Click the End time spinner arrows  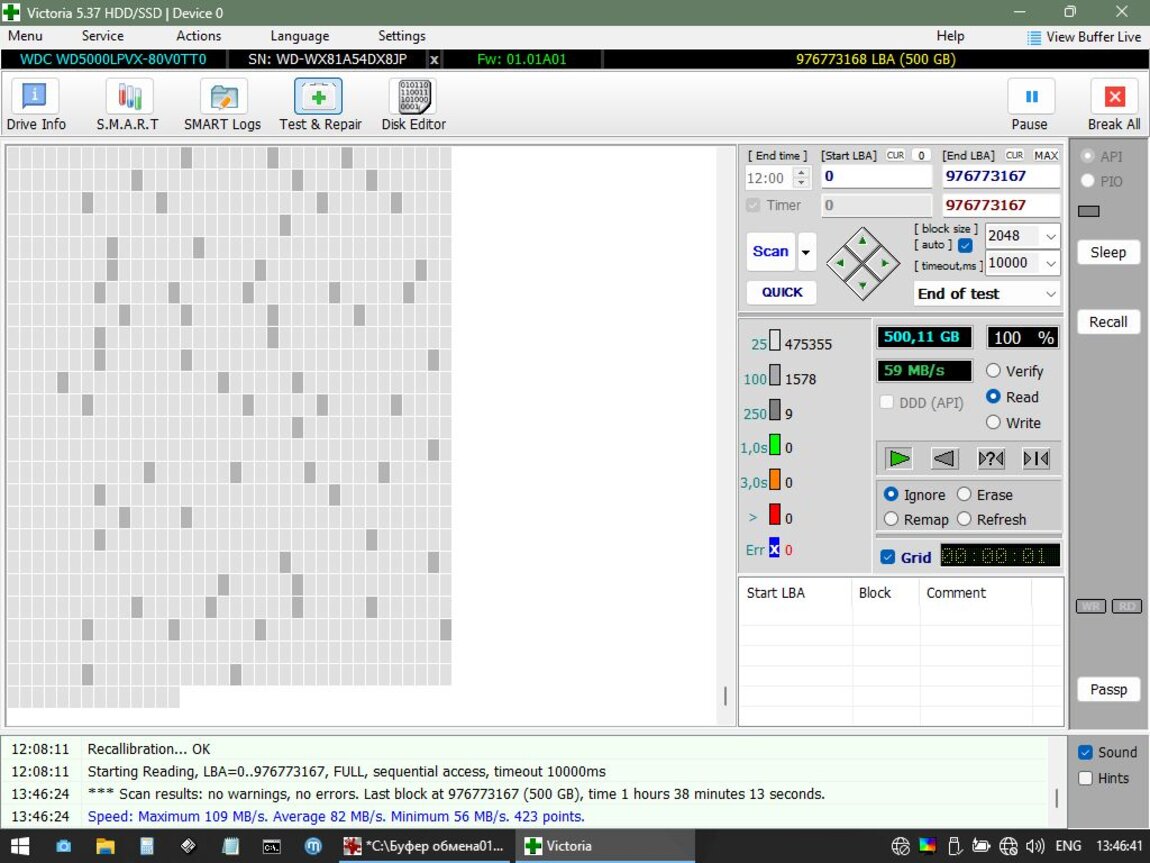tap(802, 177)
